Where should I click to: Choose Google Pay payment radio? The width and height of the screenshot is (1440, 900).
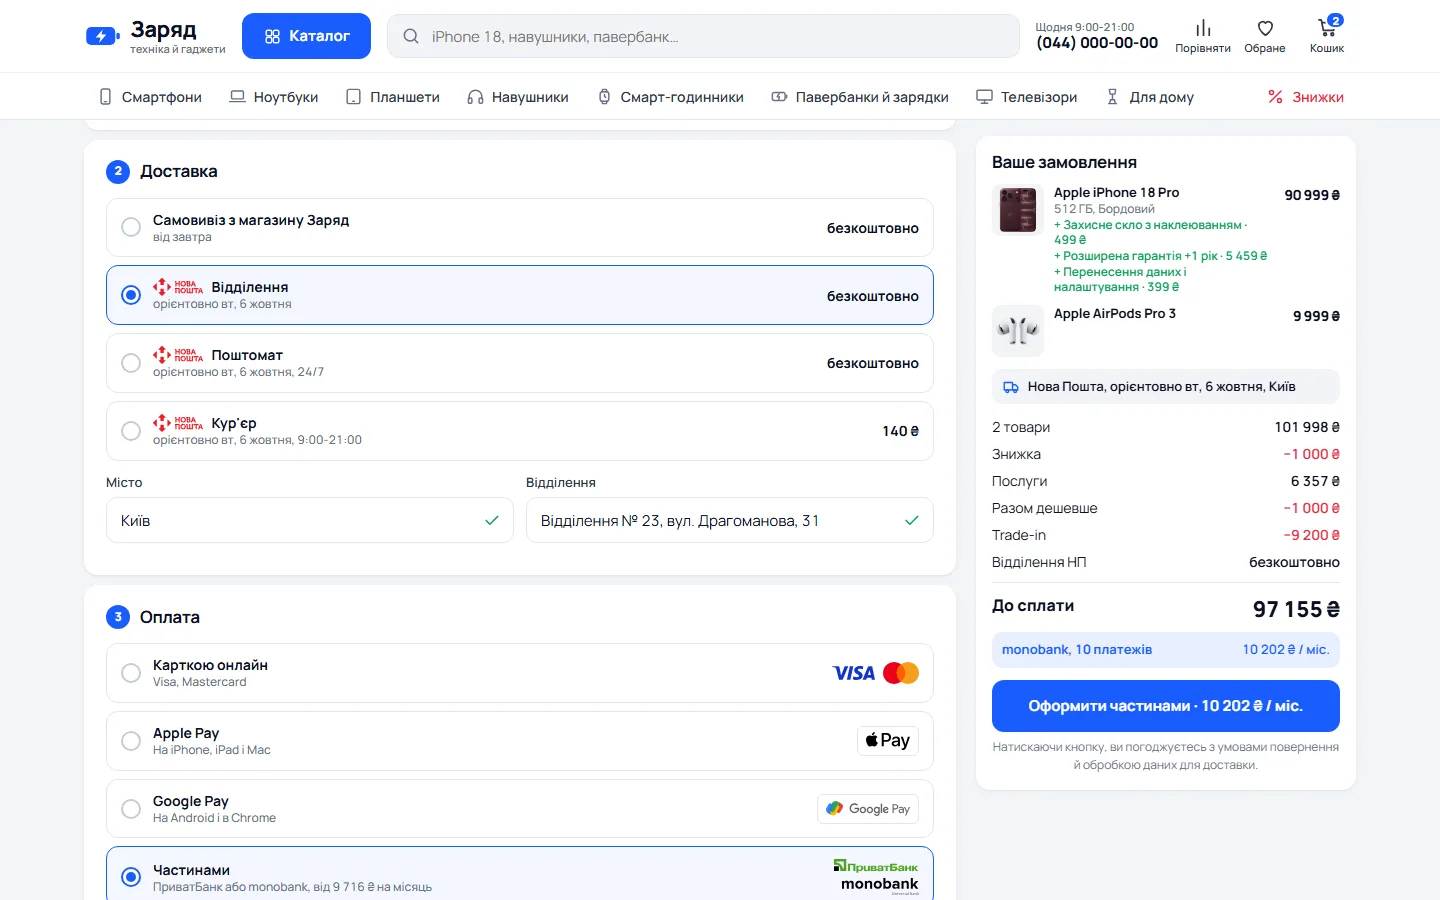click(131, 809)
